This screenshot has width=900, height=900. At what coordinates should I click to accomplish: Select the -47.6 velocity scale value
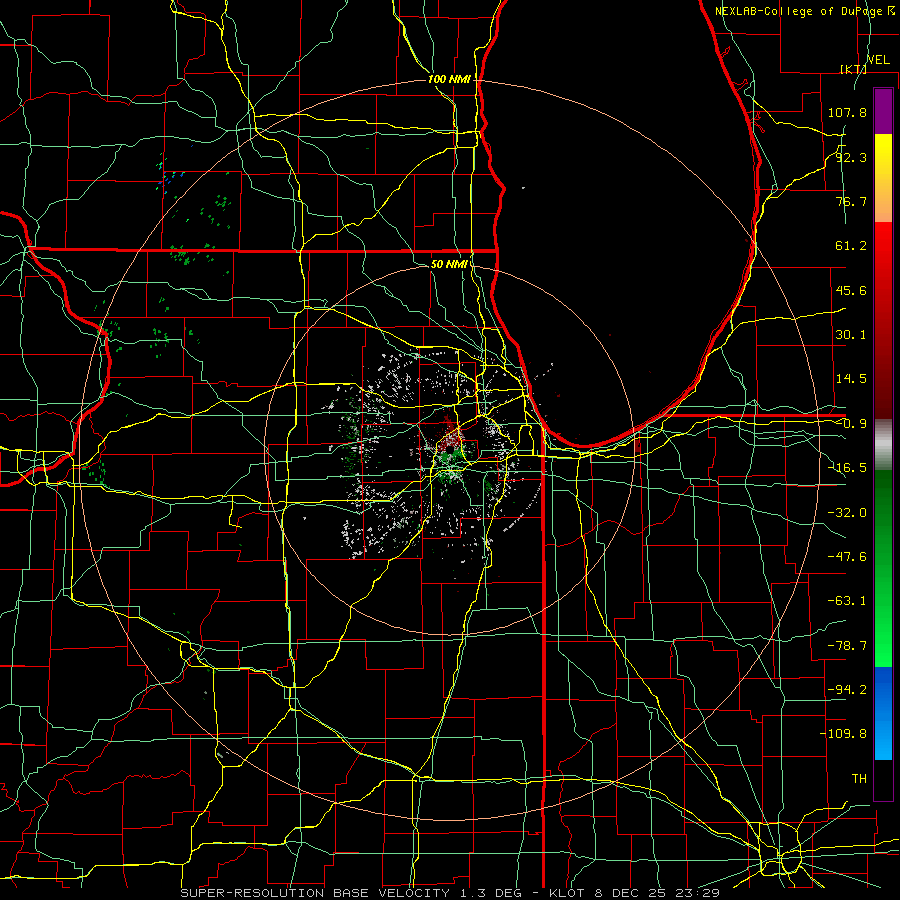(847, 557)
